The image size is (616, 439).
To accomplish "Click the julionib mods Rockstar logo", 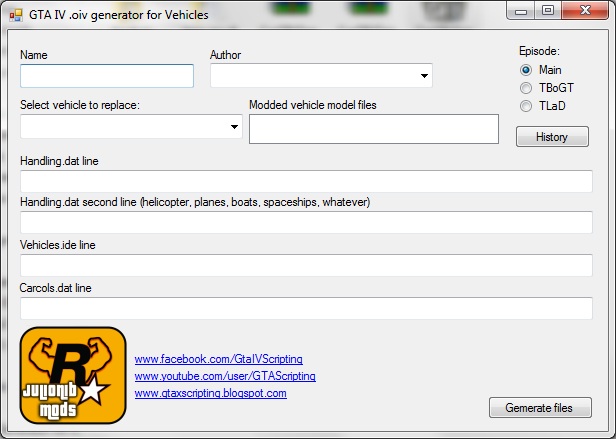I will 73,374.
